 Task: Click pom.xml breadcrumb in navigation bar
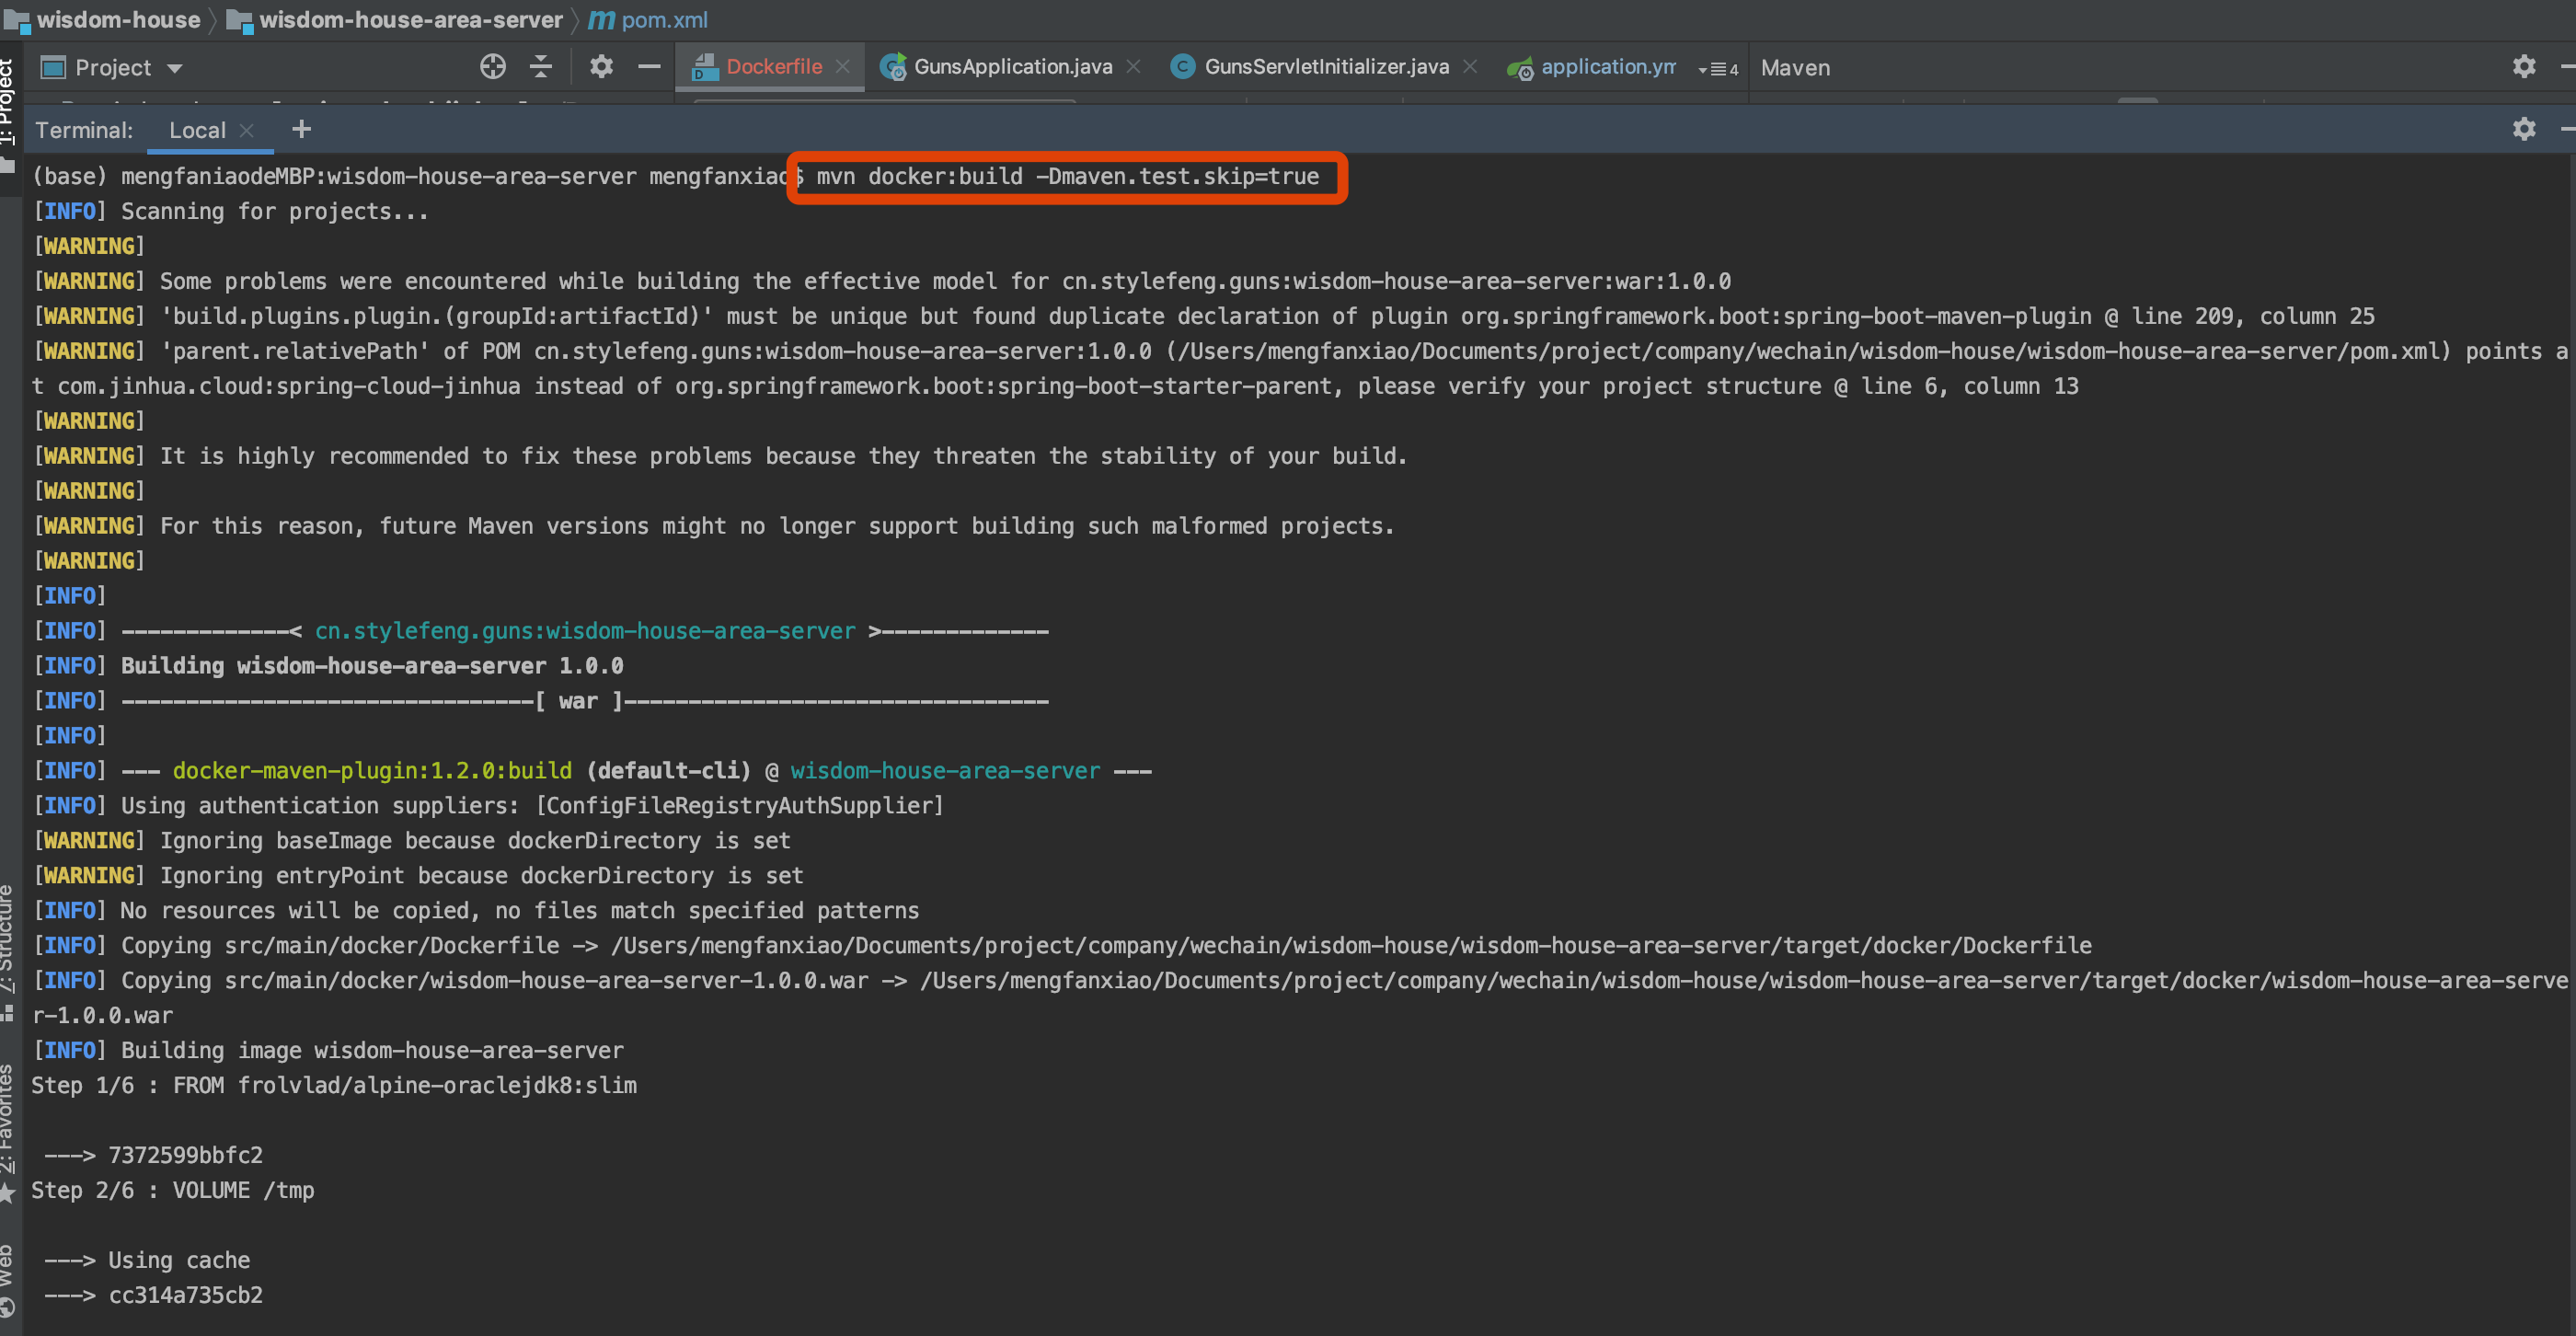pyautogui.click(x=663, y=19)
